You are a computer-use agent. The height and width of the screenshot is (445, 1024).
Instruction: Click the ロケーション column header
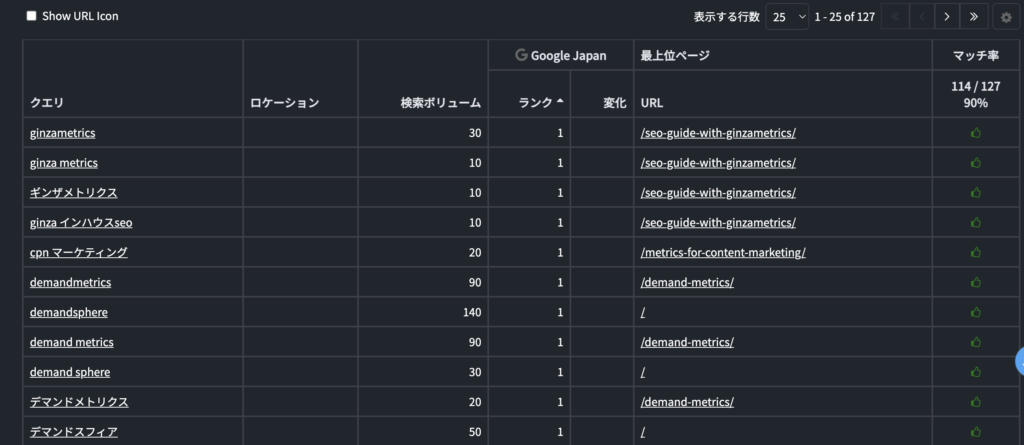(x=284, y=102)
